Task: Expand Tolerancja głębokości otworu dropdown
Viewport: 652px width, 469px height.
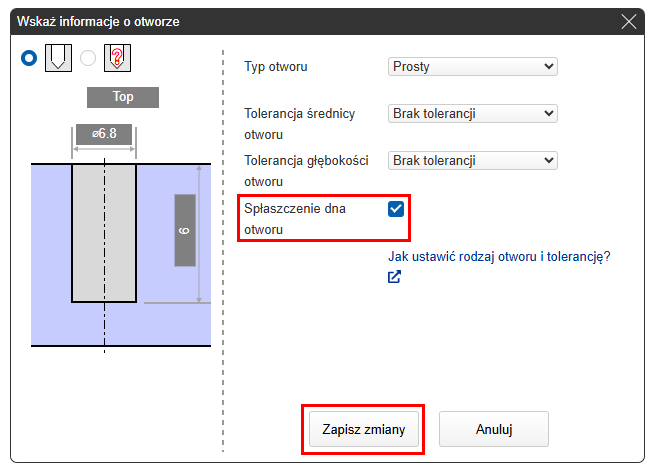Action: click(x=472, y=161)
